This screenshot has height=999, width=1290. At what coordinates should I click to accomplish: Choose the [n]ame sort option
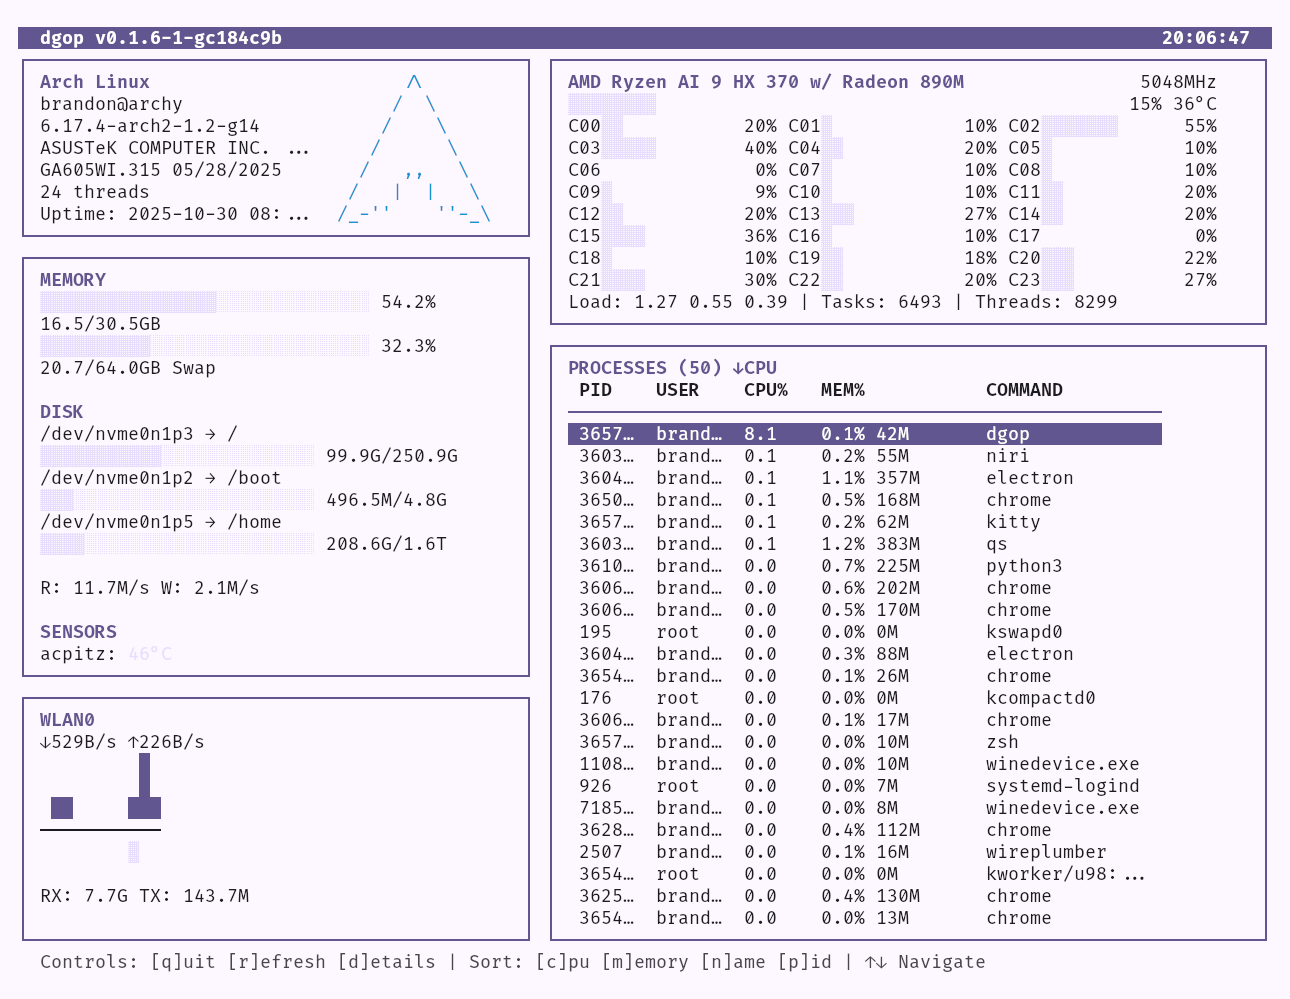click(x=733, y=962)
